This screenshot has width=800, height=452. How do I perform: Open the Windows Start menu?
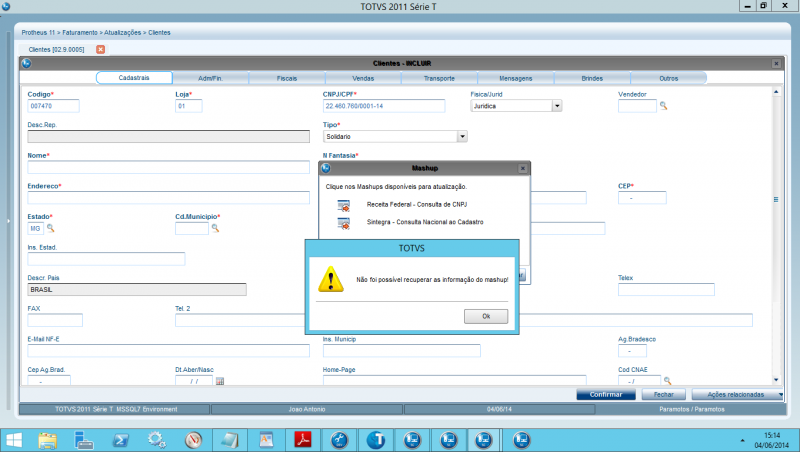14,440
